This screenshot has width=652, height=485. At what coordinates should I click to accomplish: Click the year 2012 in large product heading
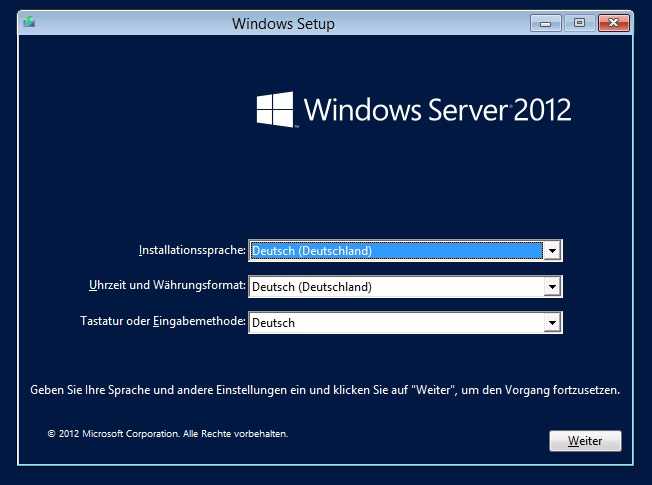click(545, 109)
